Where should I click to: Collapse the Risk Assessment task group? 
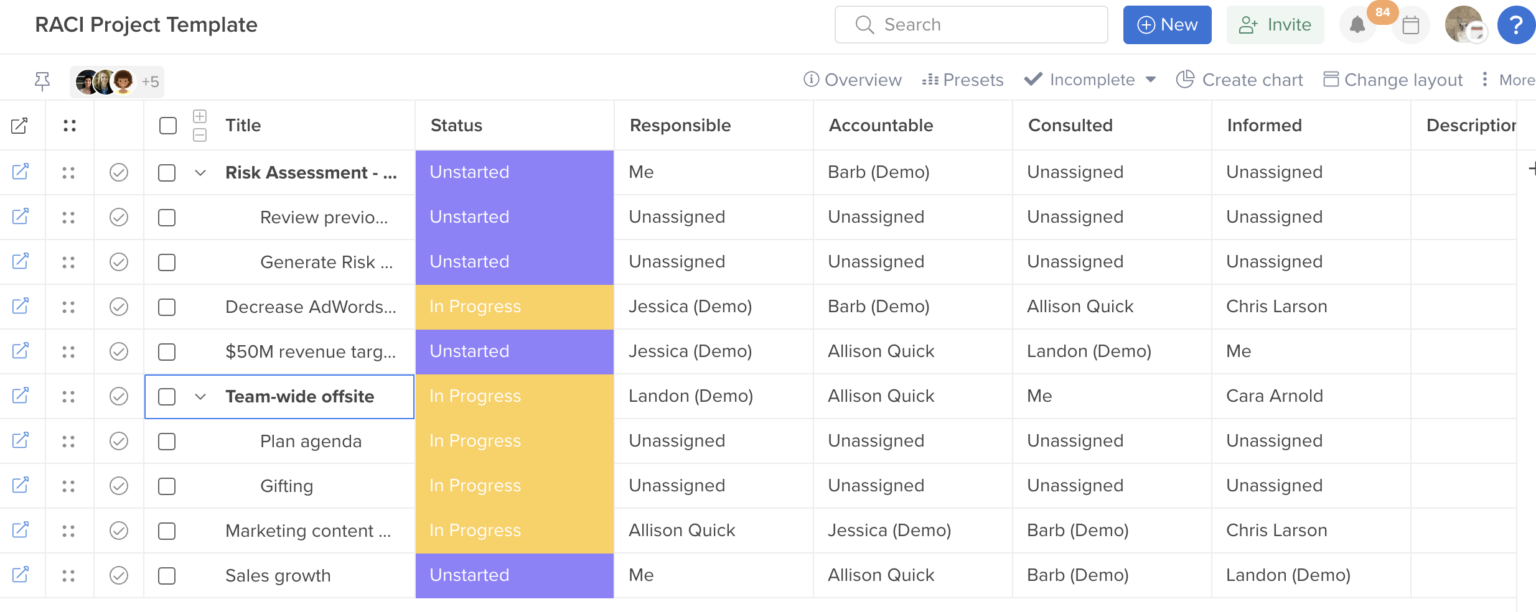point(199,172)
